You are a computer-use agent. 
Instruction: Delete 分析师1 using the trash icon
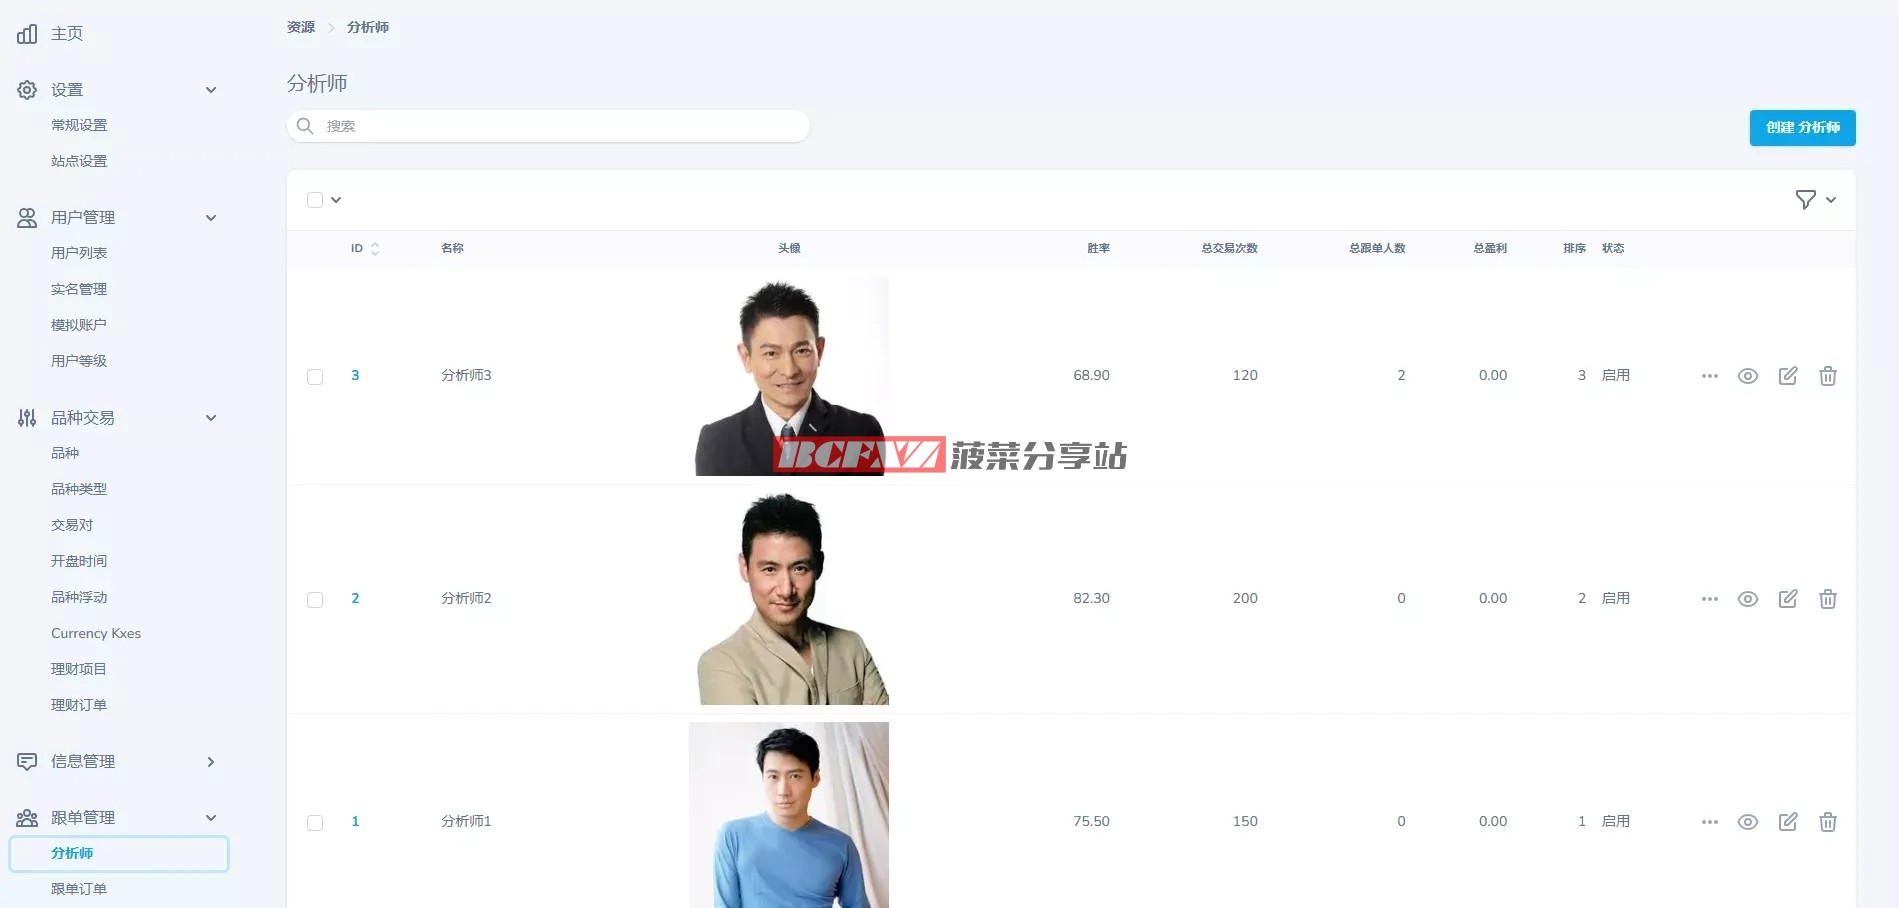point(1827,822)
